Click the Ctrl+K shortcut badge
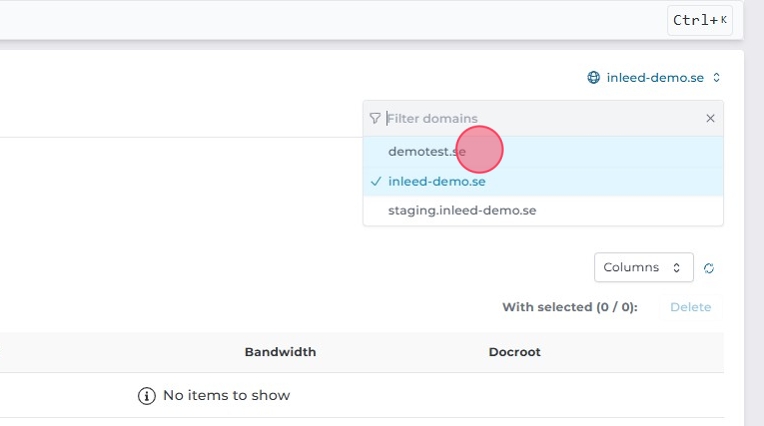The image size is (764, 426). pos(700,20)
